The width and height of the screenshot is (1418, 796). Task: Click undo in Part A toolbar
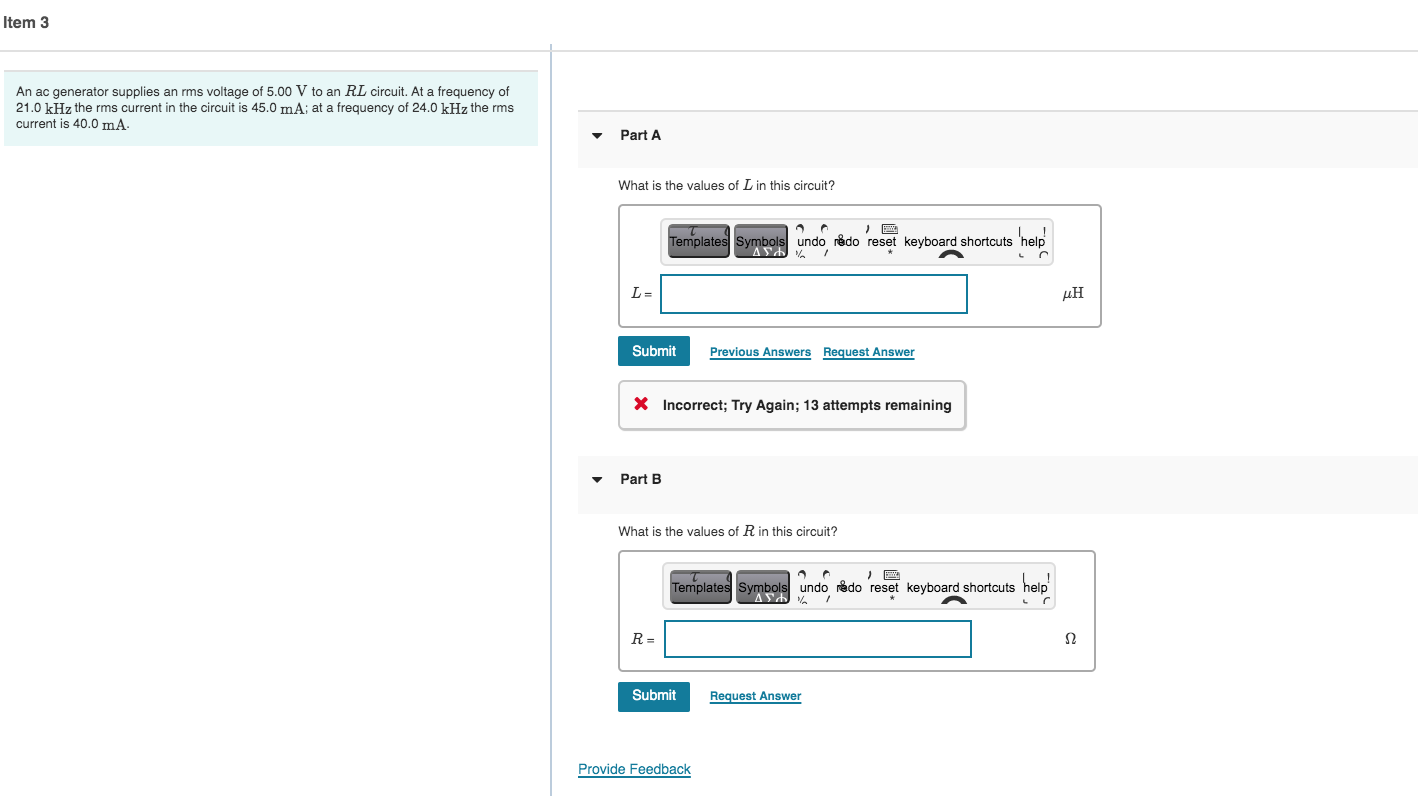[811, 241]
